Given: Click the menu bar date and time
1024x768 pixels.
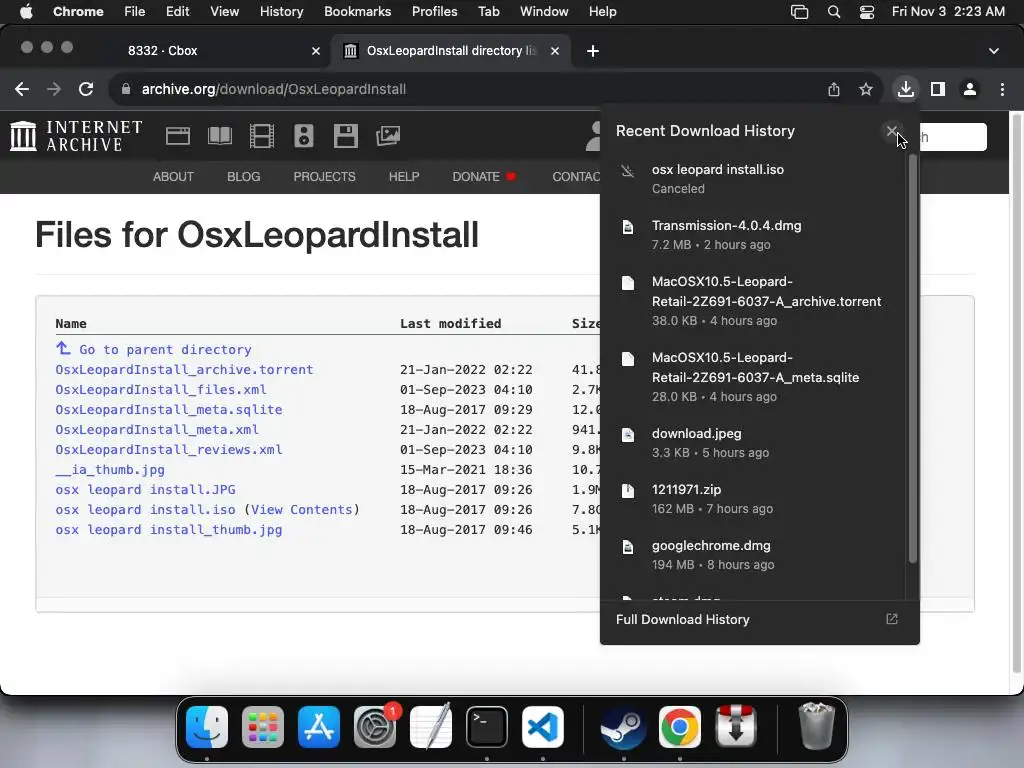Looking at the screenshot, I should [x=948, y=12].
